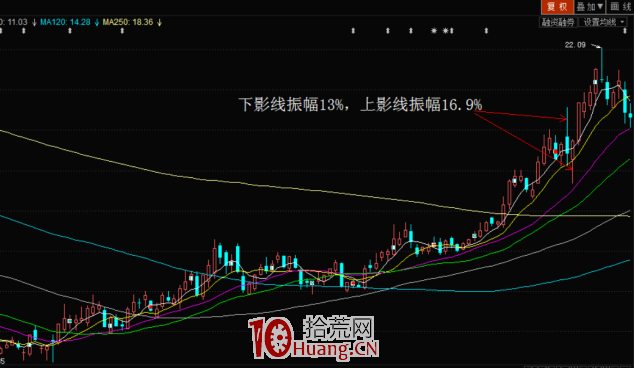Expand the 设置均线 moving average dropdown
Screen dimensions: 635x368
[603, 22]
